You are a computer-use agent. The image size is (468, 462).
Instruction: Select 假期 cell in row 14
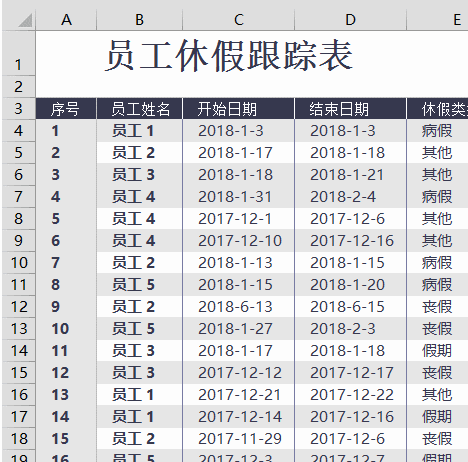pos(437,351)
